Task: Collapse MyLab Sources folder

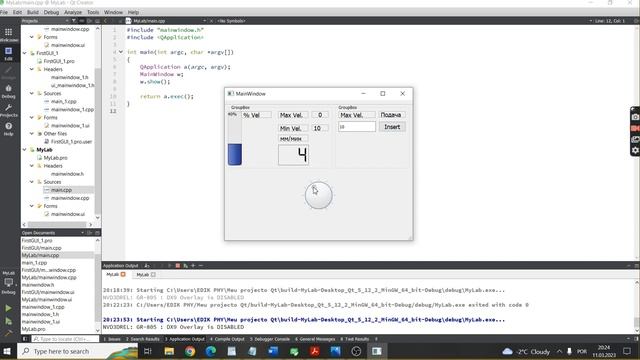Action: point(32,182)
